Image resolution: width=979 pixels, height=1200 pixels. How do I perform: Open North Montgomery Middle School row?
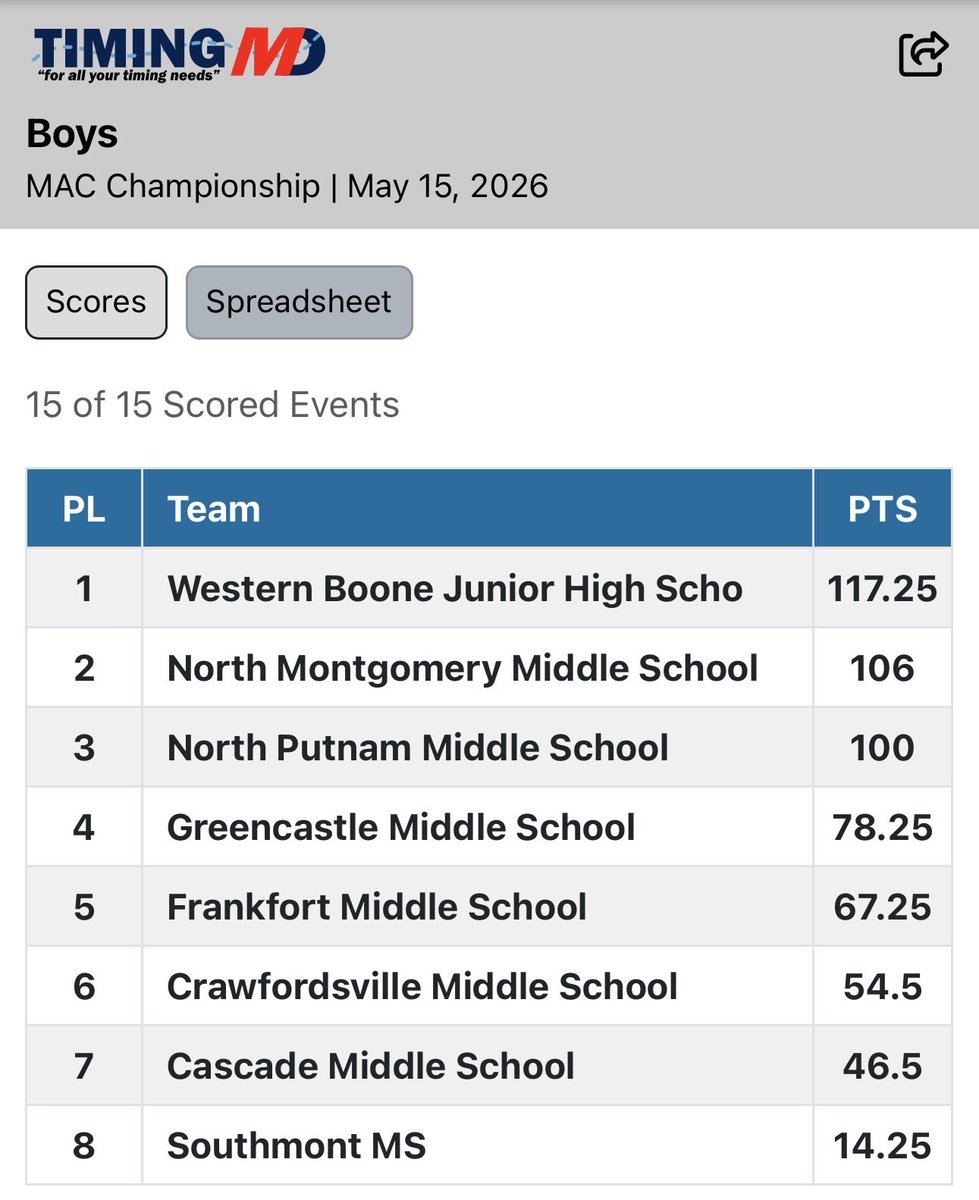(x=489, y=668)
